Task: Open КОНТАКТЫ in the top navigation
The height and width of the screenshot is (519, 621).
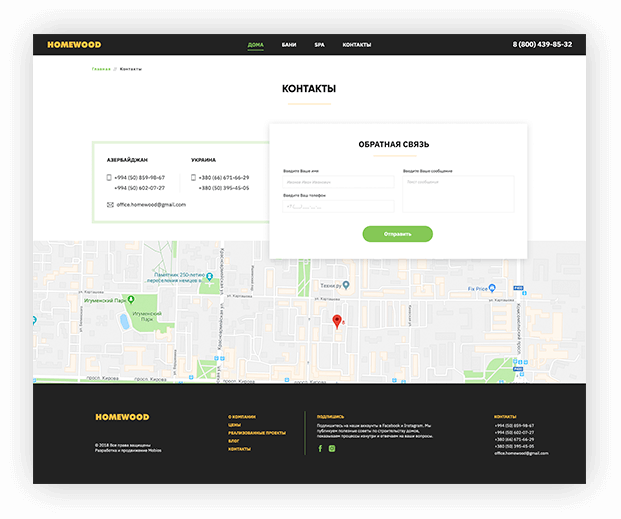Action: [357, 45]
